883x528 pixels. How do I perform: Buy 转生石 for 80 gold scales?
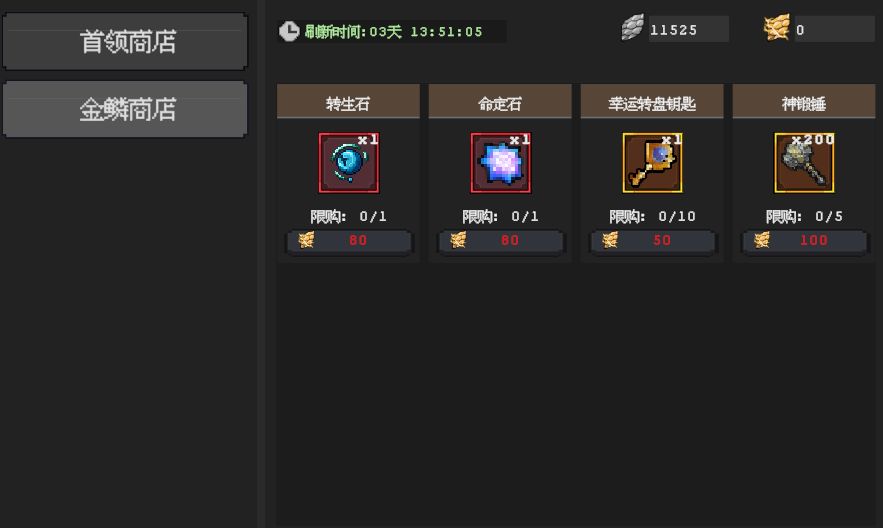[349, 241]
